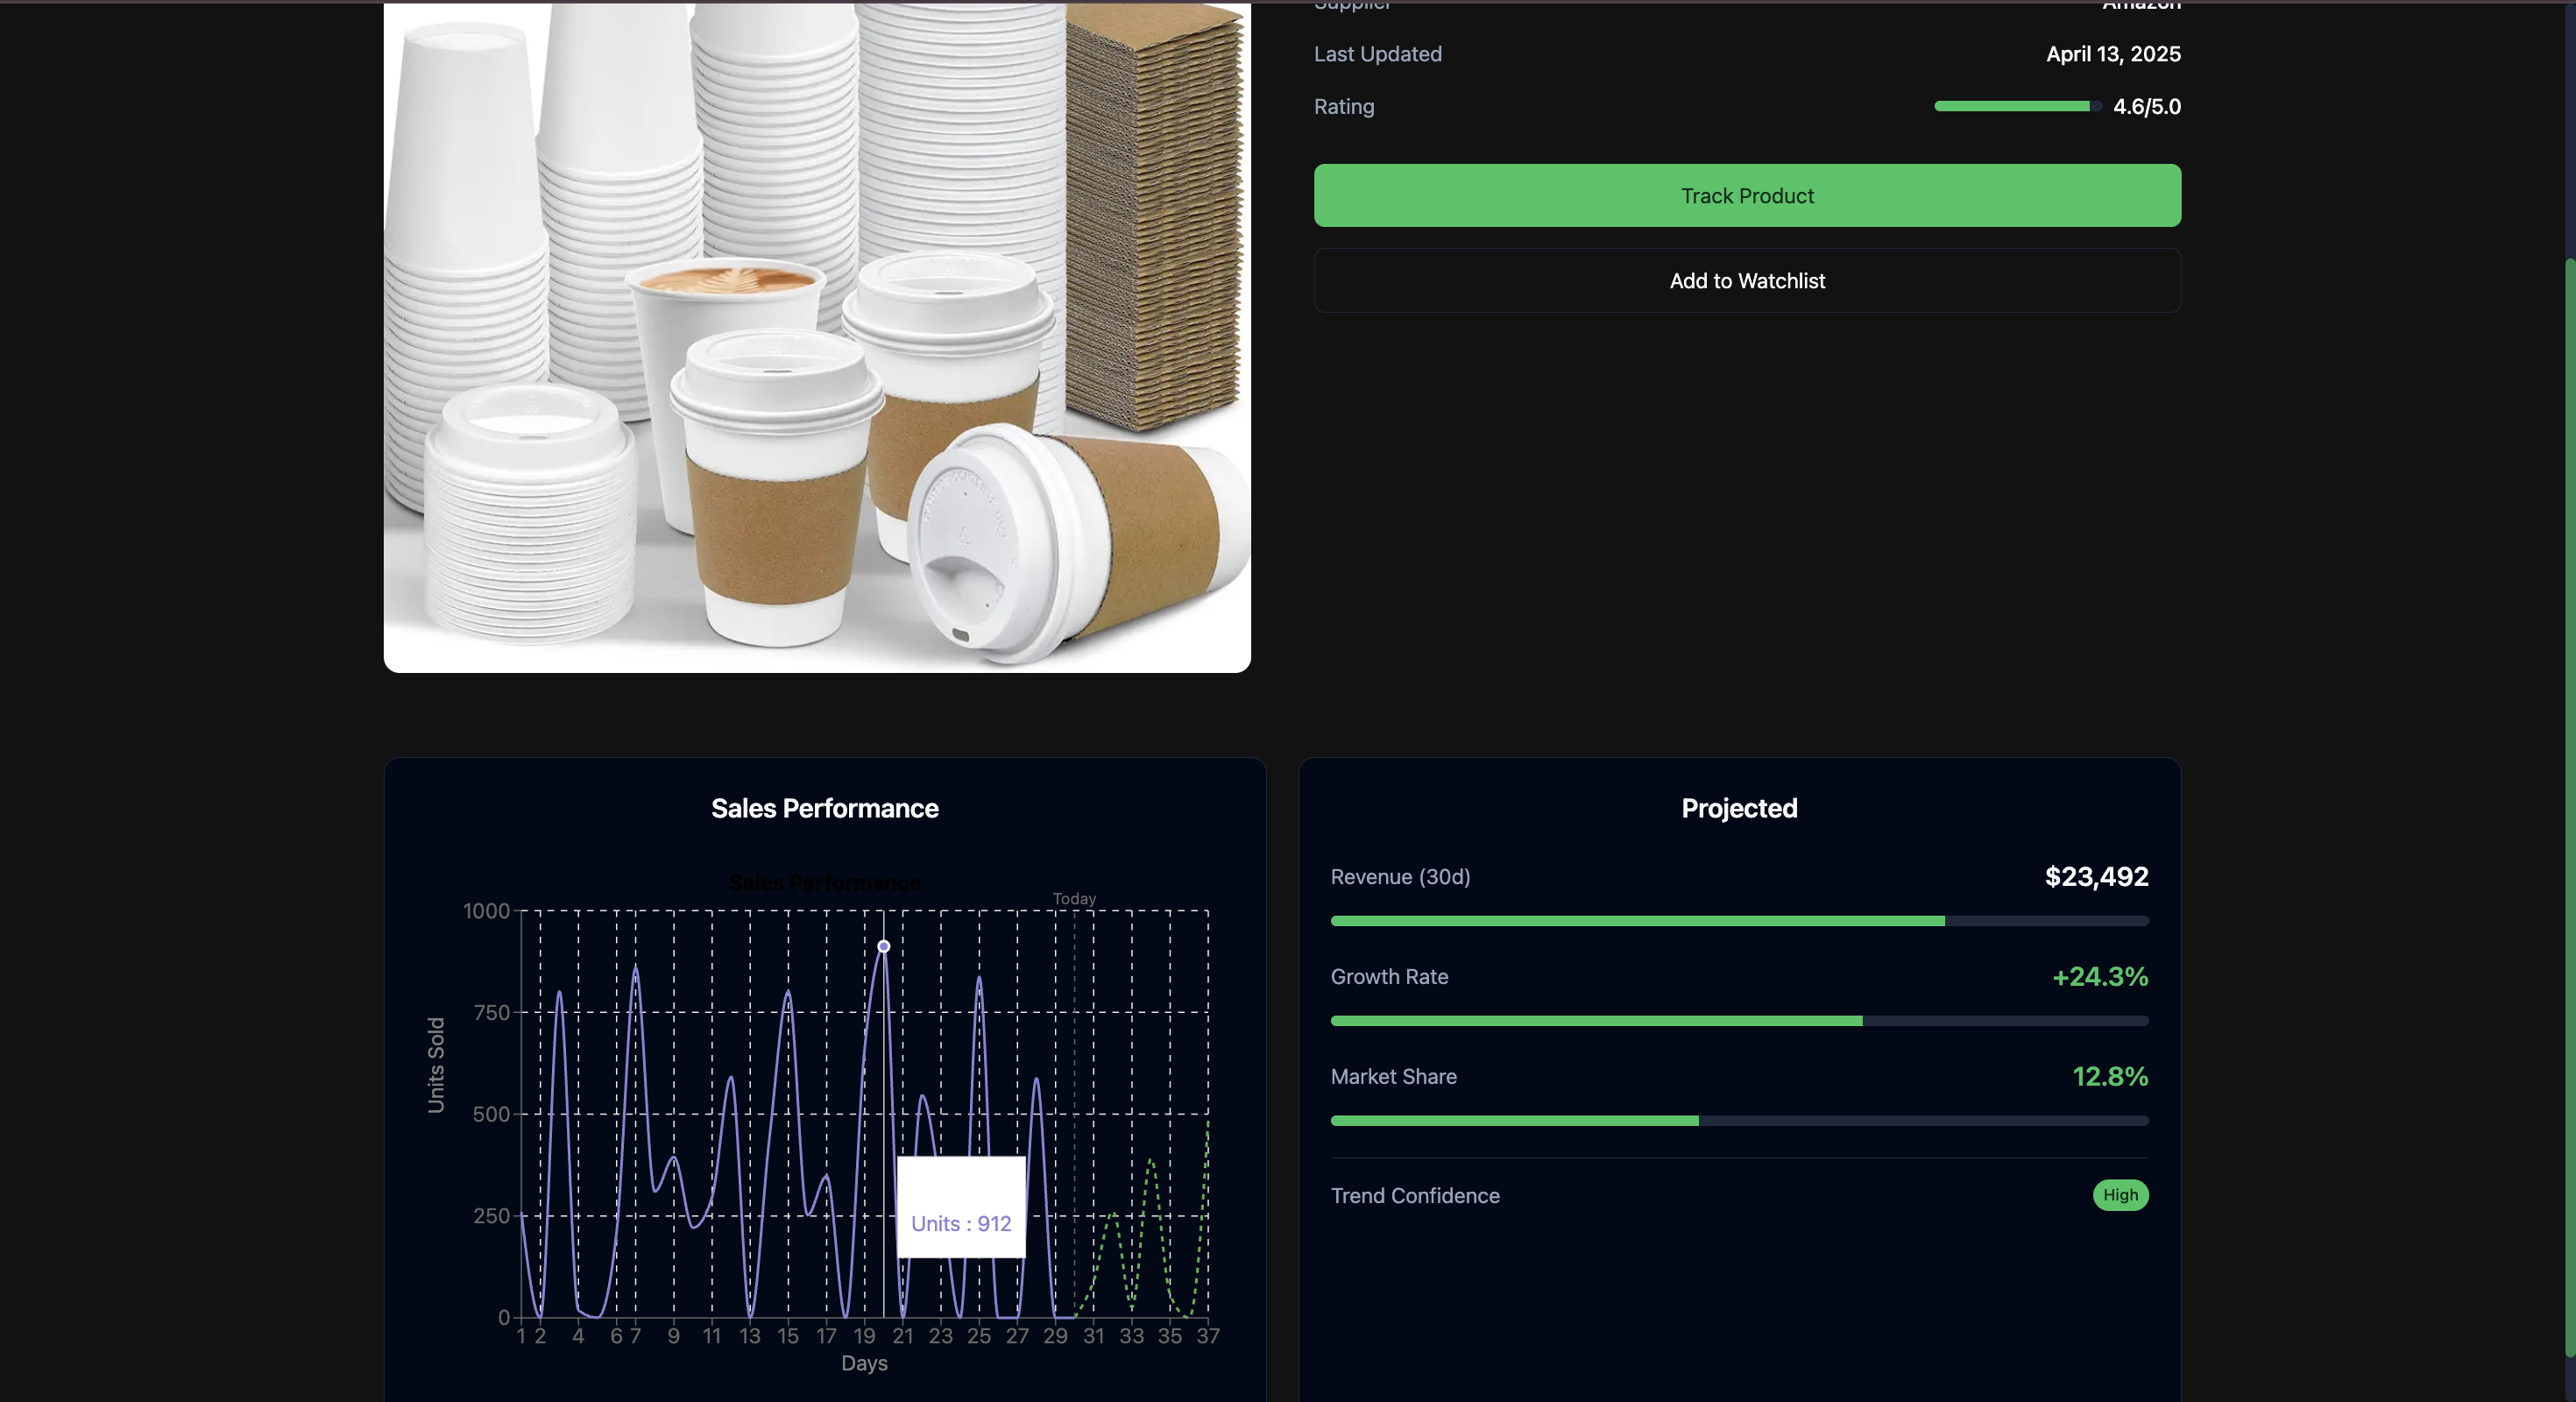Click the $23,492 revenue value
This screenshot has height=1402, width=2576.
pos(2095,877)
